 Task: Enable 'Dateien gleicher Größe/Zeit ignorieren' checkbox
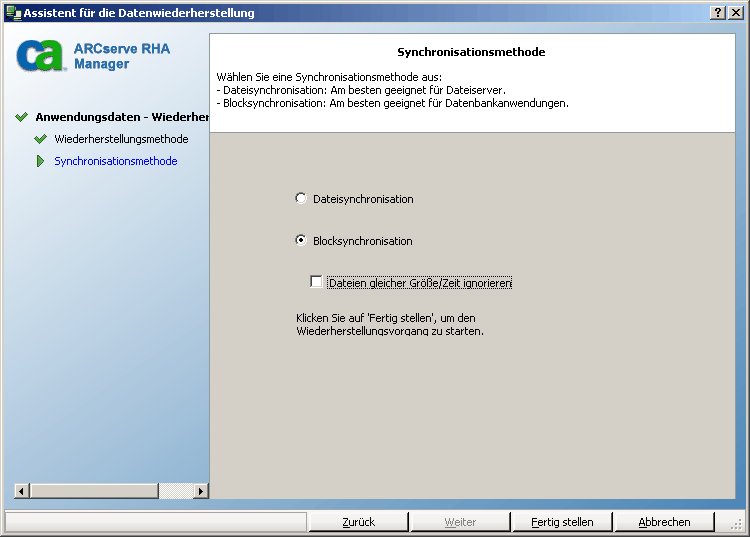tap(316, 282)
